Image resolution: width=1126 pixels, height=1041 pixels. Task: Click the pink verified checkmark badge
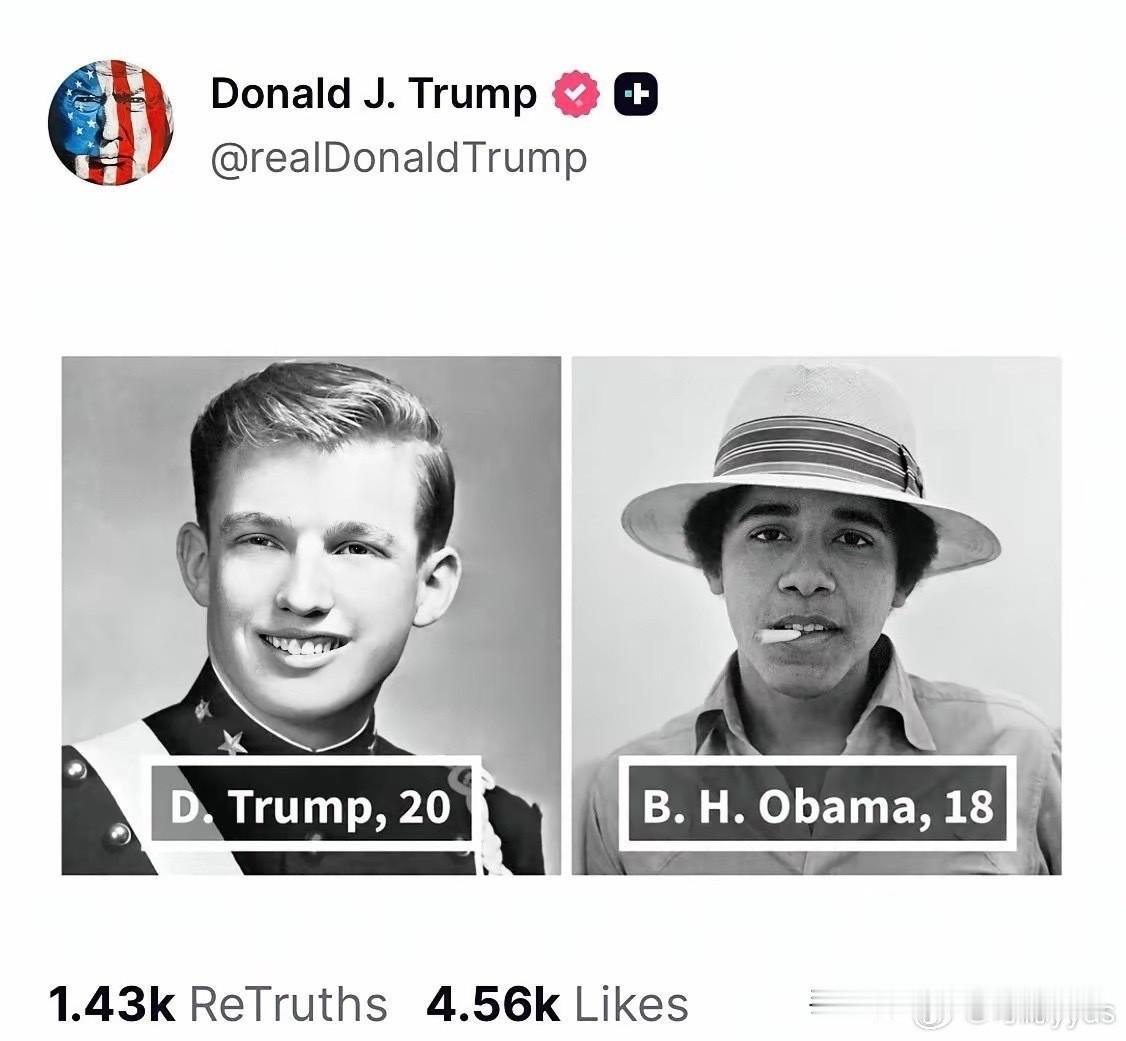pos(575,93)
